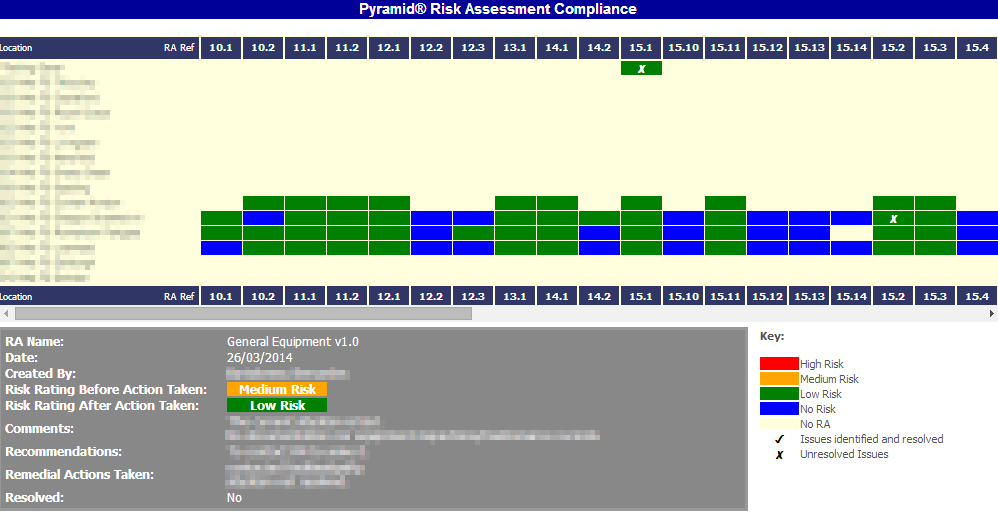998x519 pixels.
Task: Select column 15.4 in the upper header
Action: tap(977, 48)
